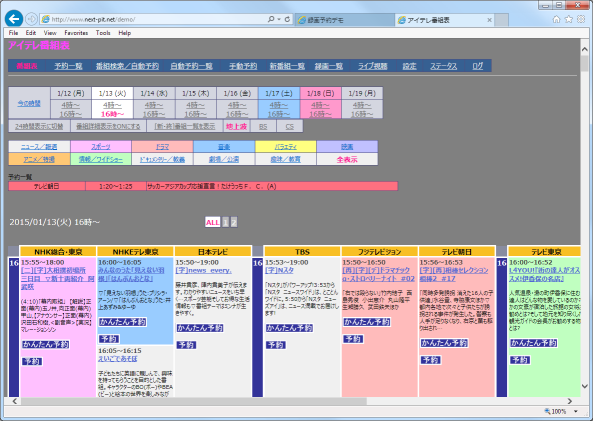Click the horizontal scrollbar right arrow
The height and width of the screenshot is (421, 593).
[570, 401]
